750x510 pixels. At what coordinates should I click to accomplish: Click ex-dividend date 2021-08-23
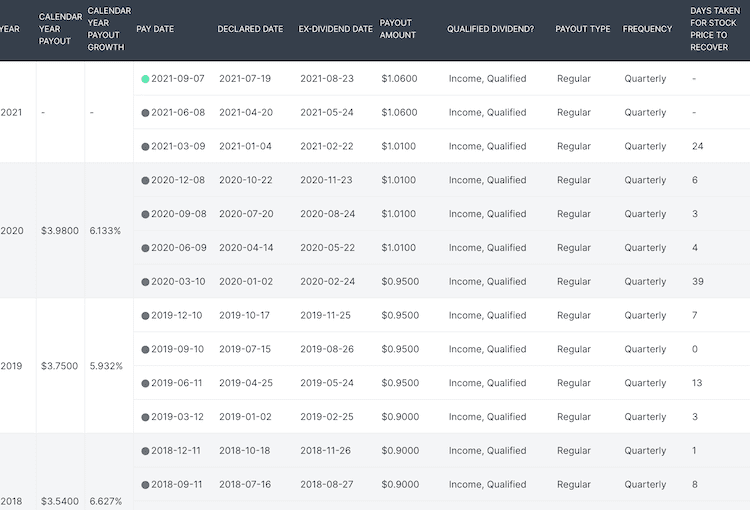(x=327, y=78)
